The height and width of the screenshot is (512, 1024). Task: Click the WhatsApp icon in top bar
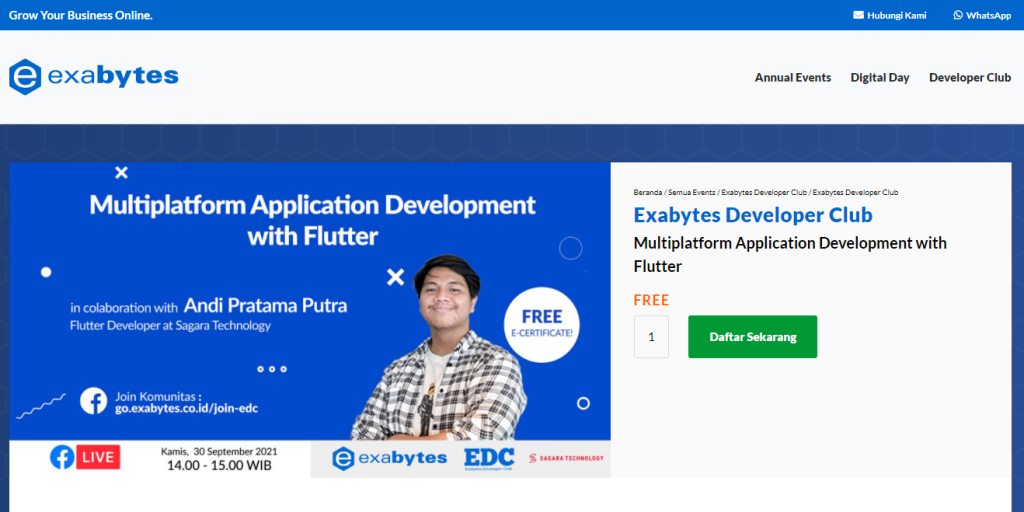[x=958, y=15]
